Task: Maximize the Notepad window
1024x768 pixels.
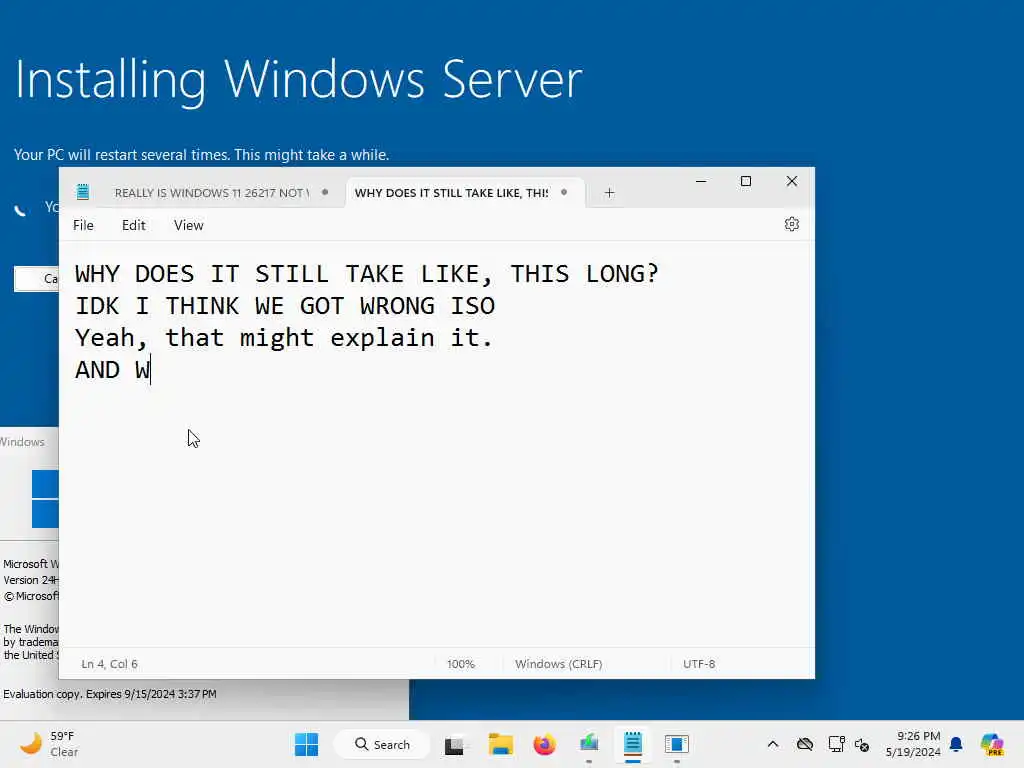Action: coord(746,182)
